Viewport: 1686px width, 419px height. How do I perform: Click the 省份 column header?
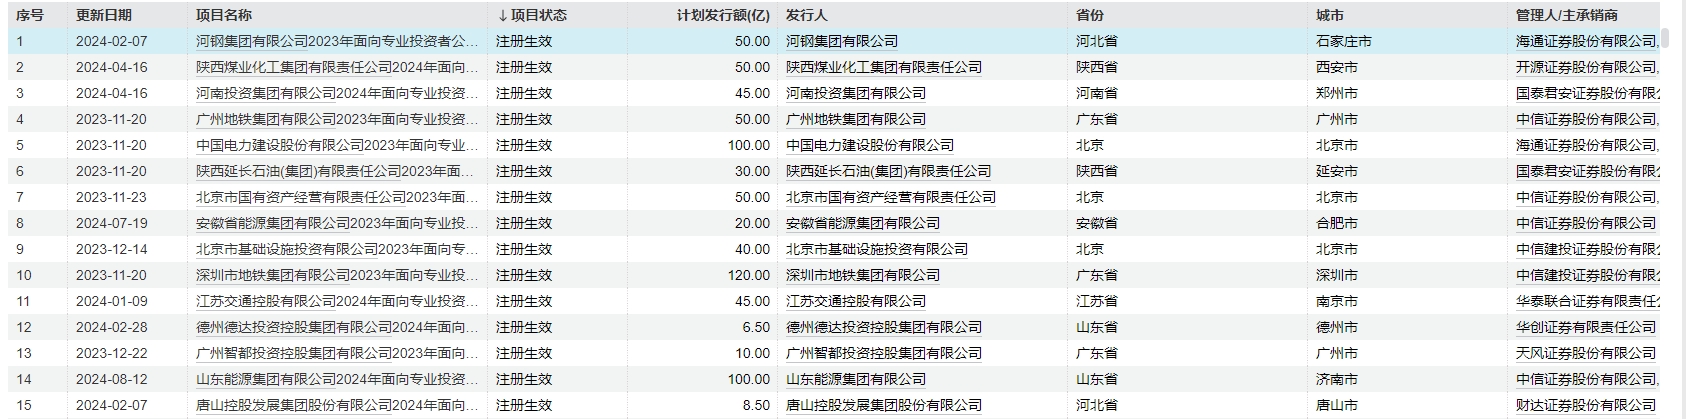click(x=1090, y=16)
